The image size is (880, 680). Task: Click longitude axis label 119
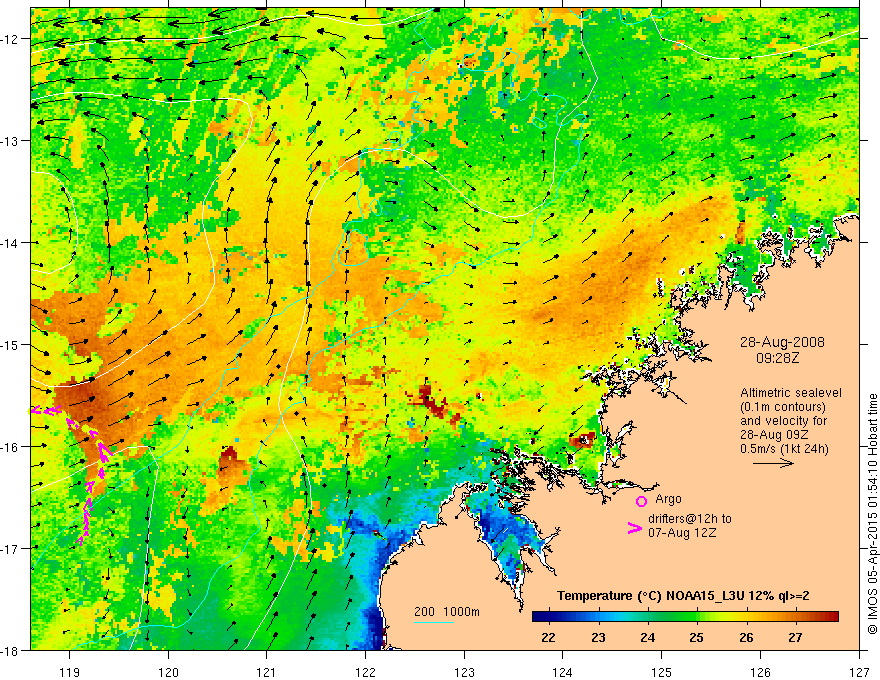tap(70, 672)
